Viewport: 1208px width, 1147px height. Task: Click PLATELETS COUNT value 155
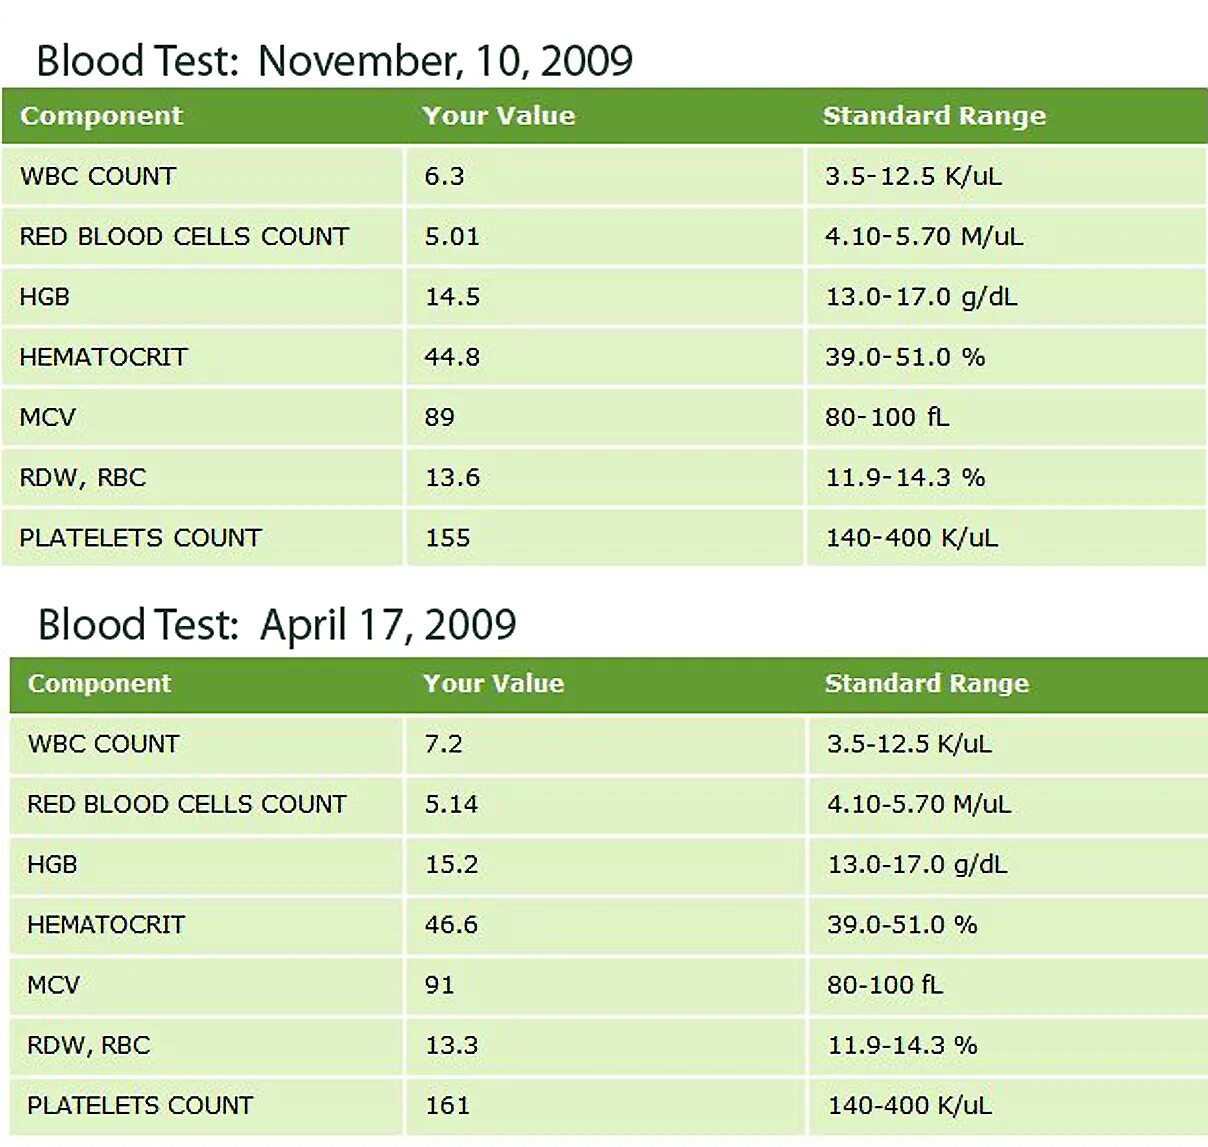pos(447,538)
